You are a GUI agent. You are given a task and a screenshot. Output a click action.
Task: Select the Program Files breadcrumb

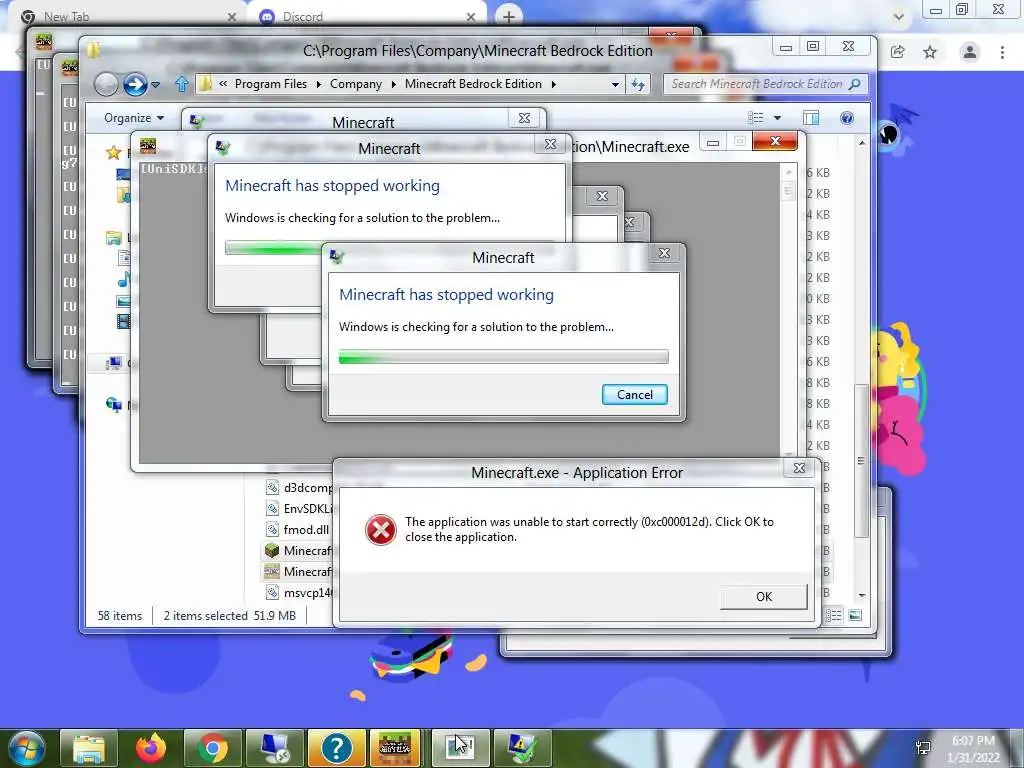tap(270, 84)
